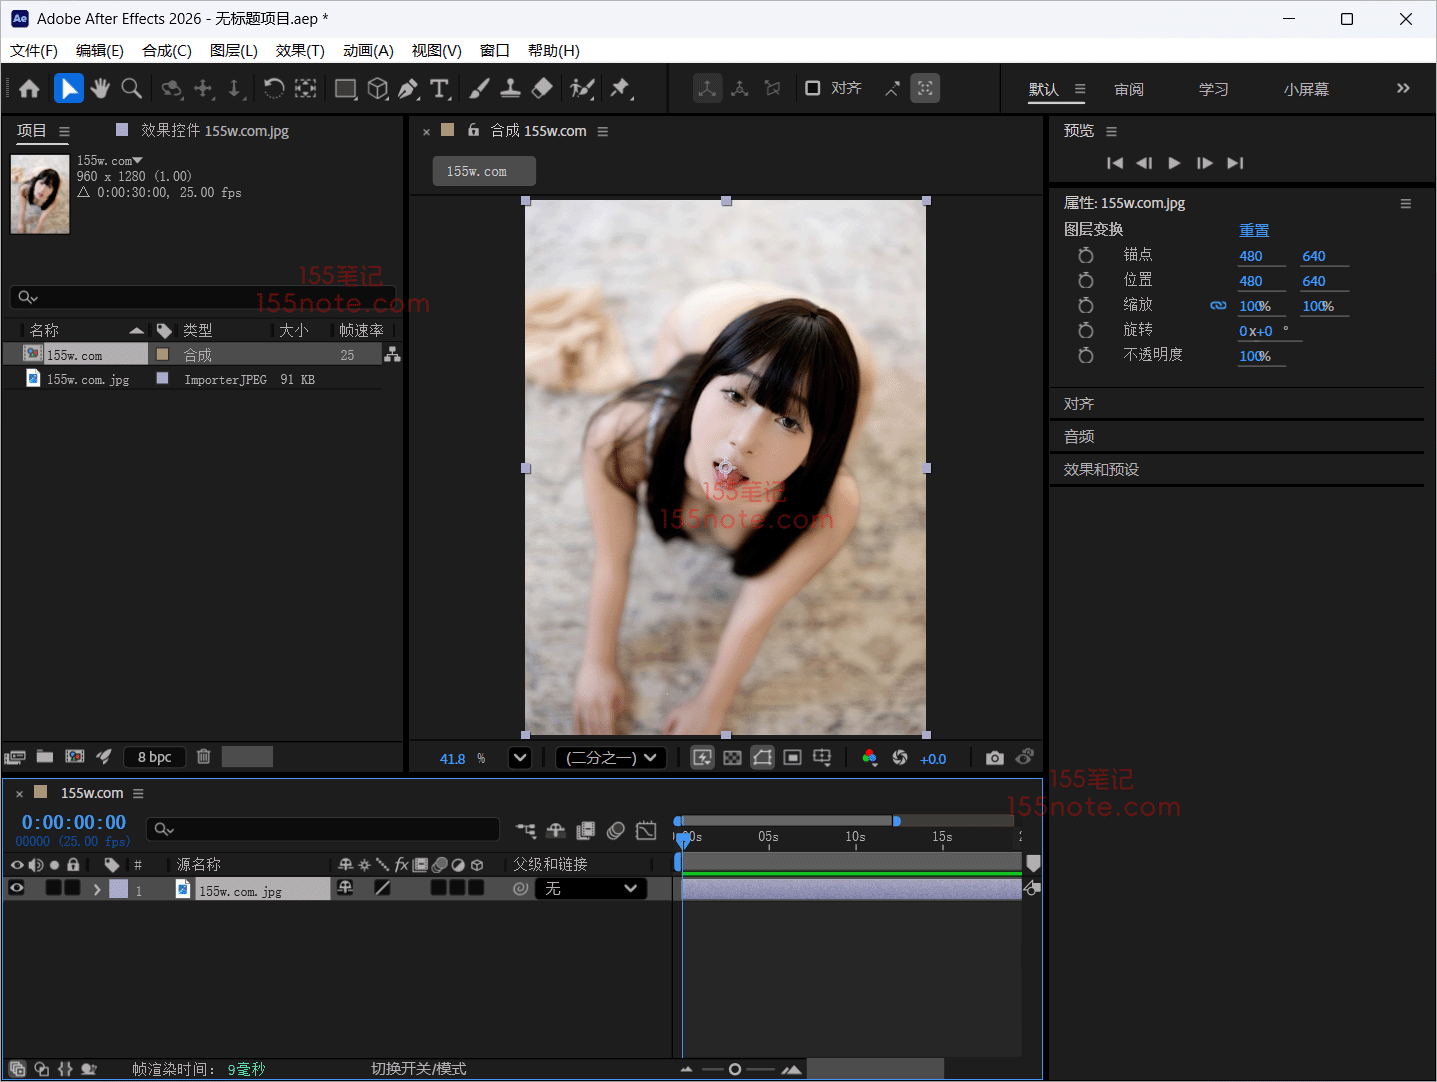
Task: Select the Puppet Pin tool
Action: (x=620, y=89)
